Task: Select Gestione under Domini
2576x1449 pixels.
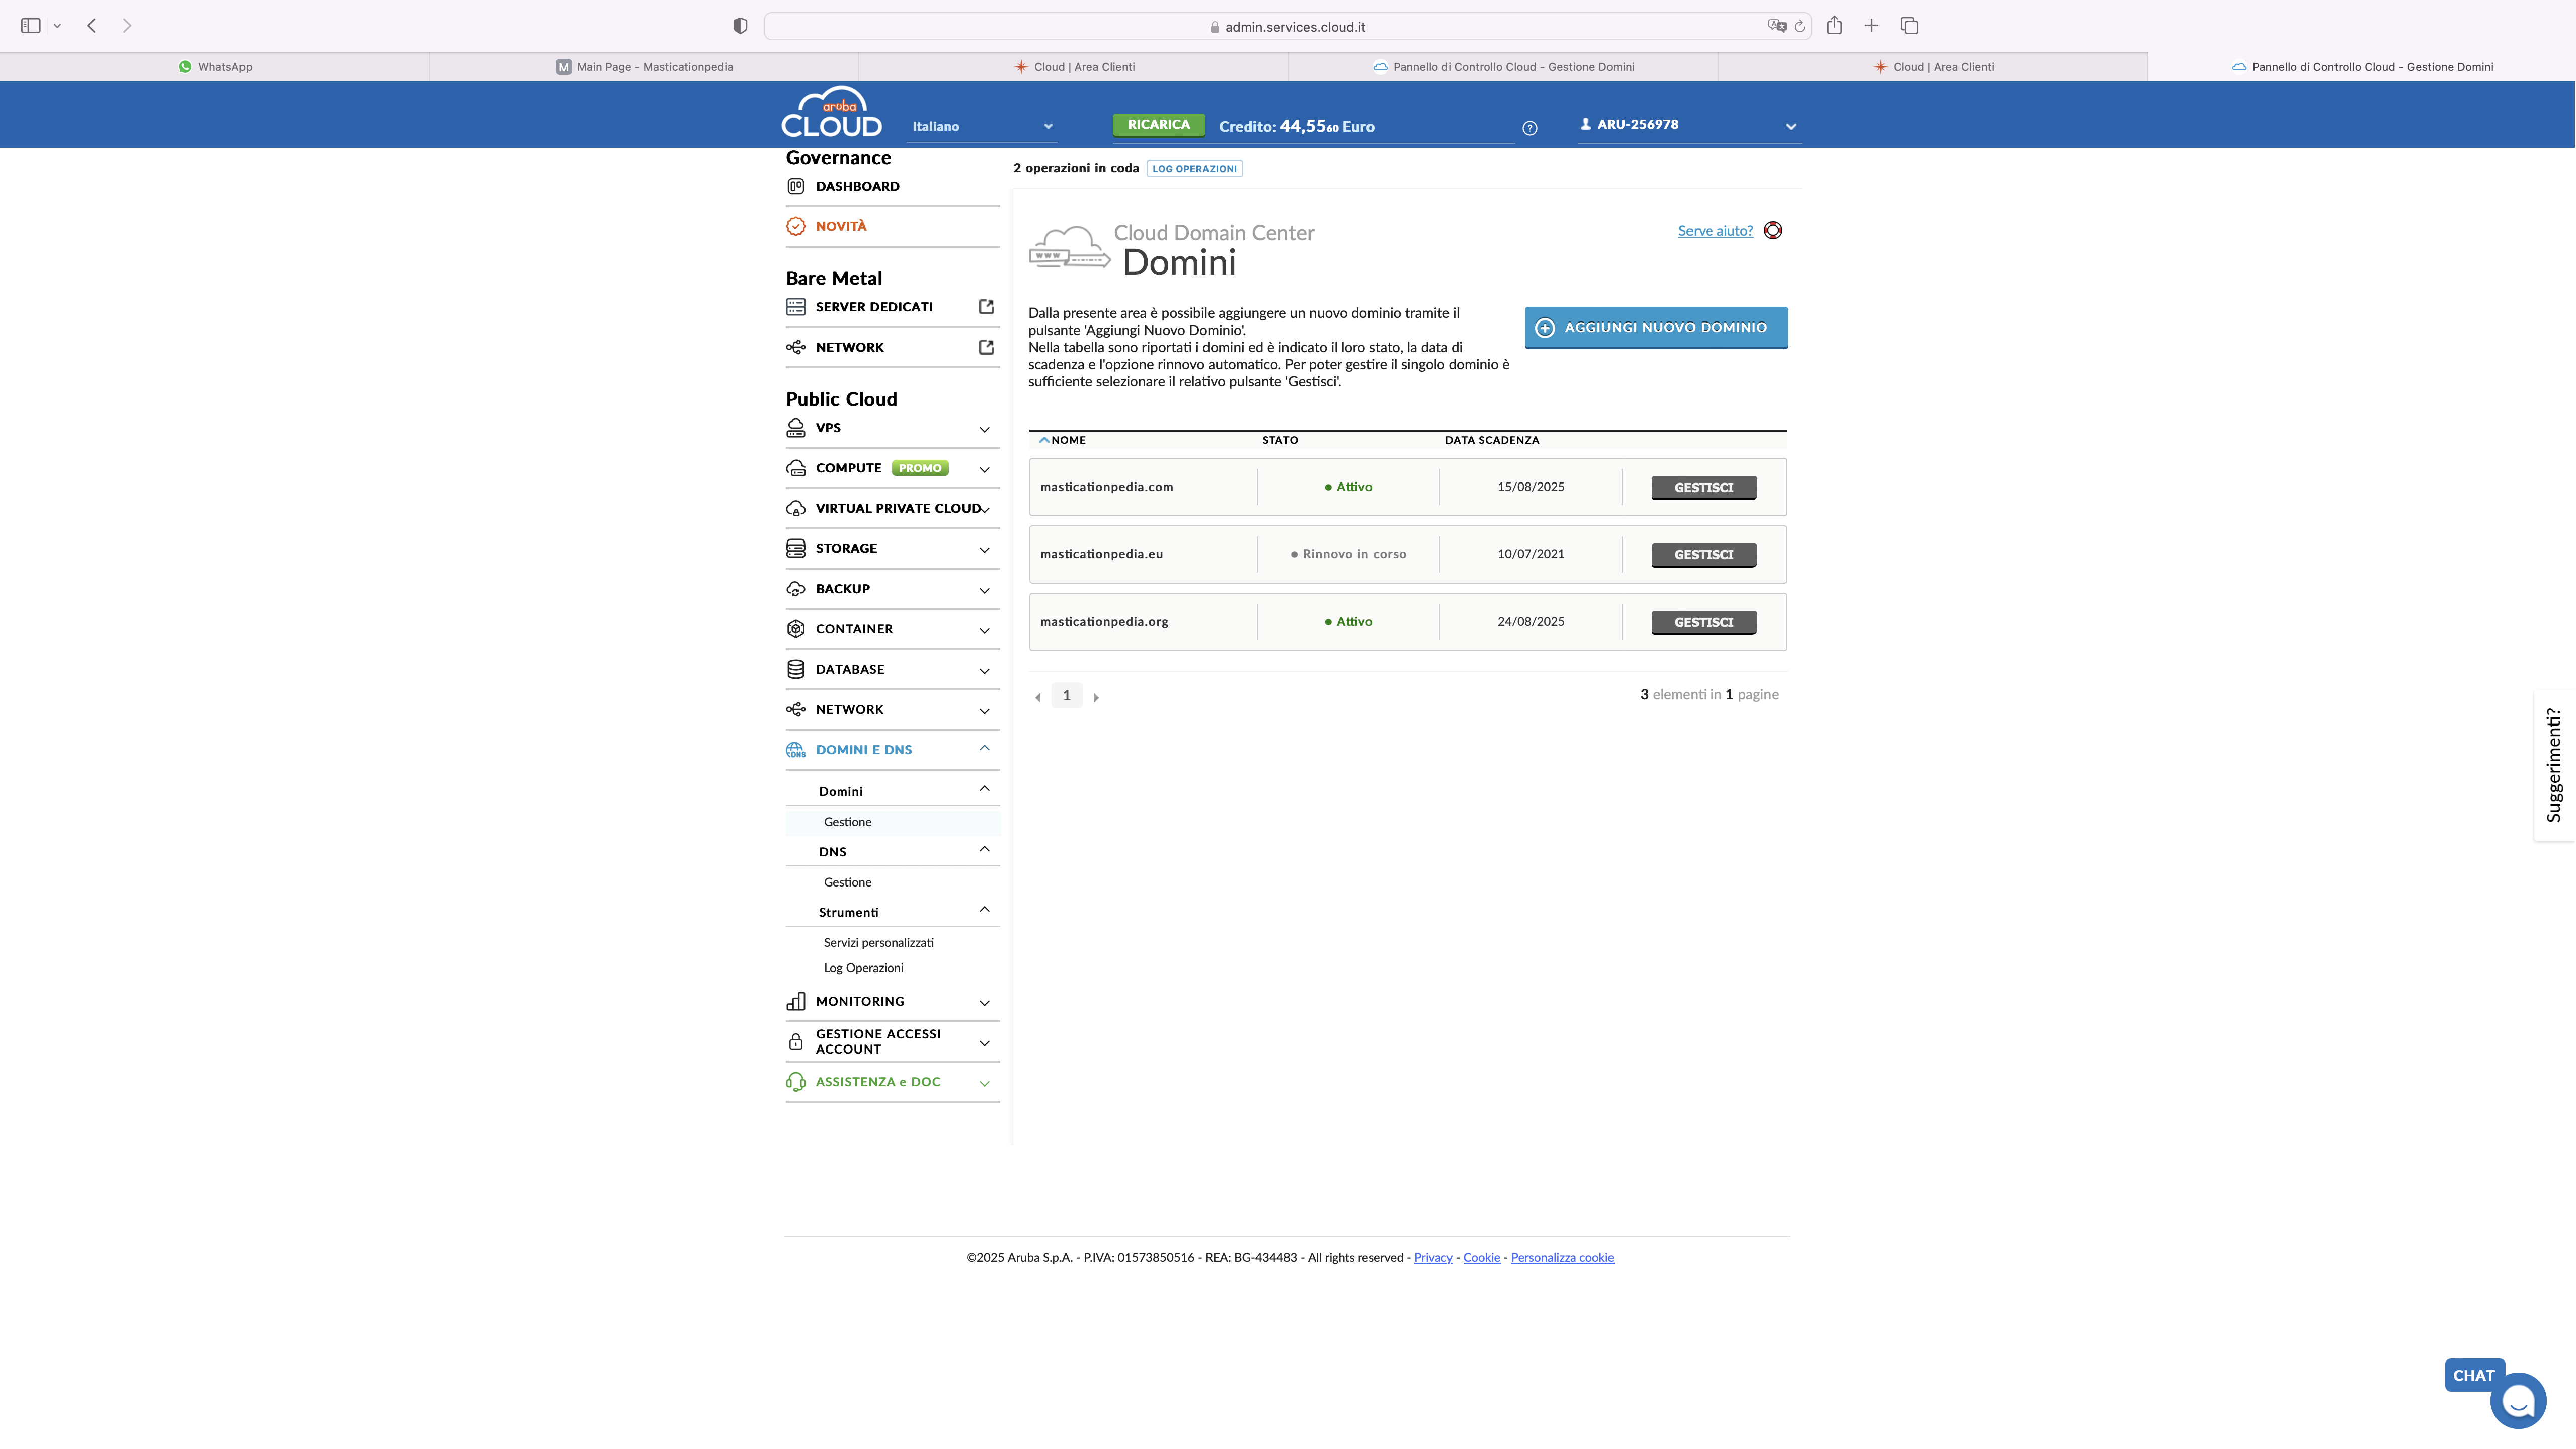Action: pyautogui.click(x=847, y=822)
